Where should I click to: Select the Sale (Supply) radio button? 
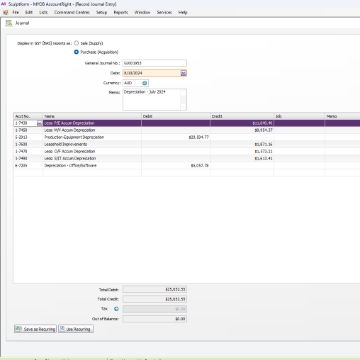(x=76, y=43)
